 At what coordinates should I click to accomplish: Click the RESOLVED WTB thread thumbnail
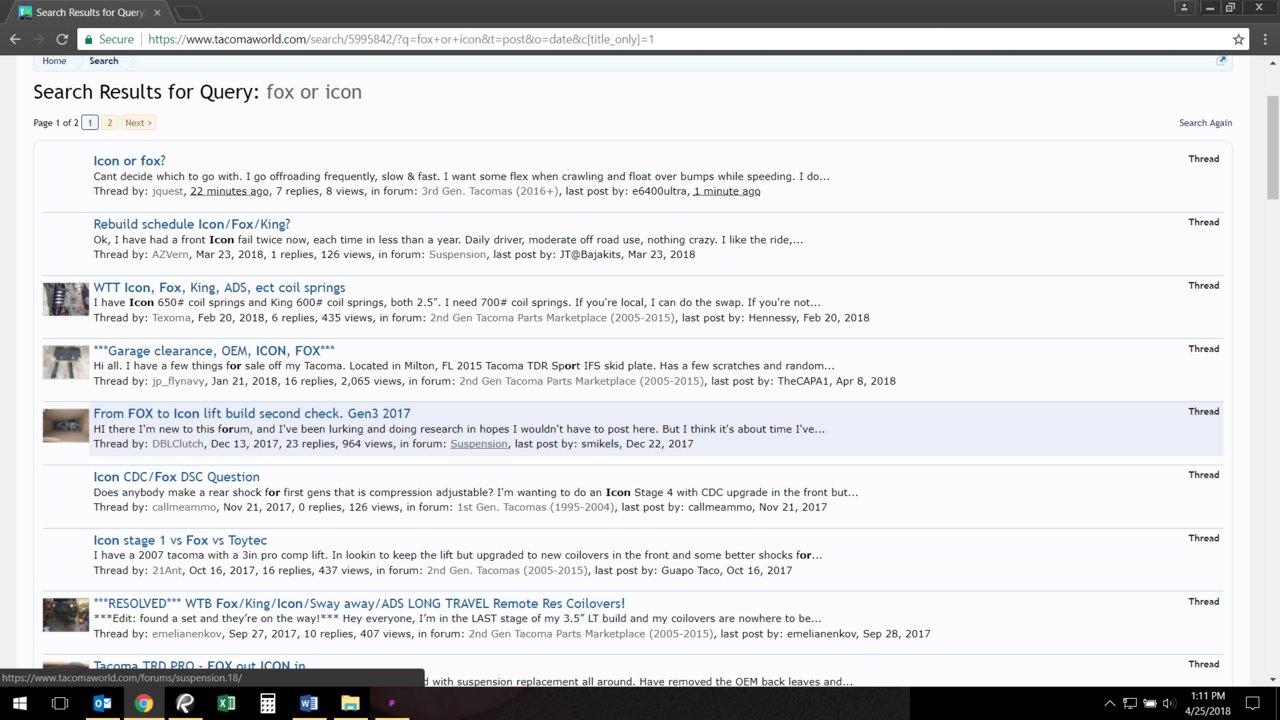(66, 615)
